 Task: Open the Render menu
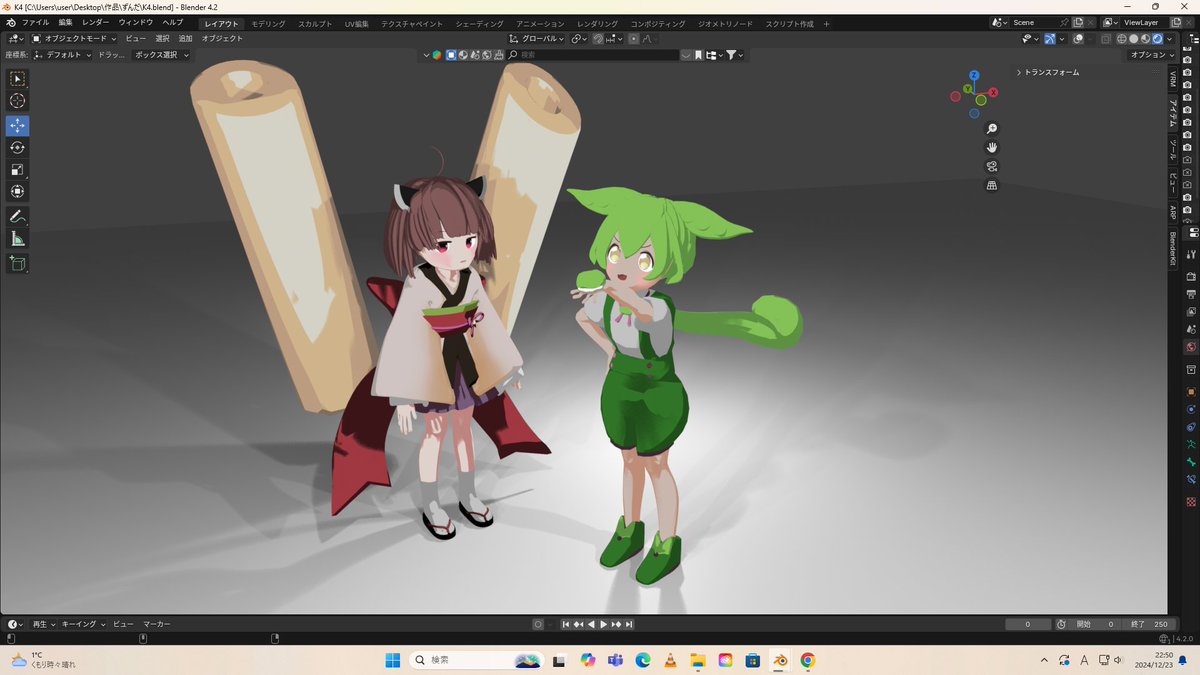coord(96,23)
